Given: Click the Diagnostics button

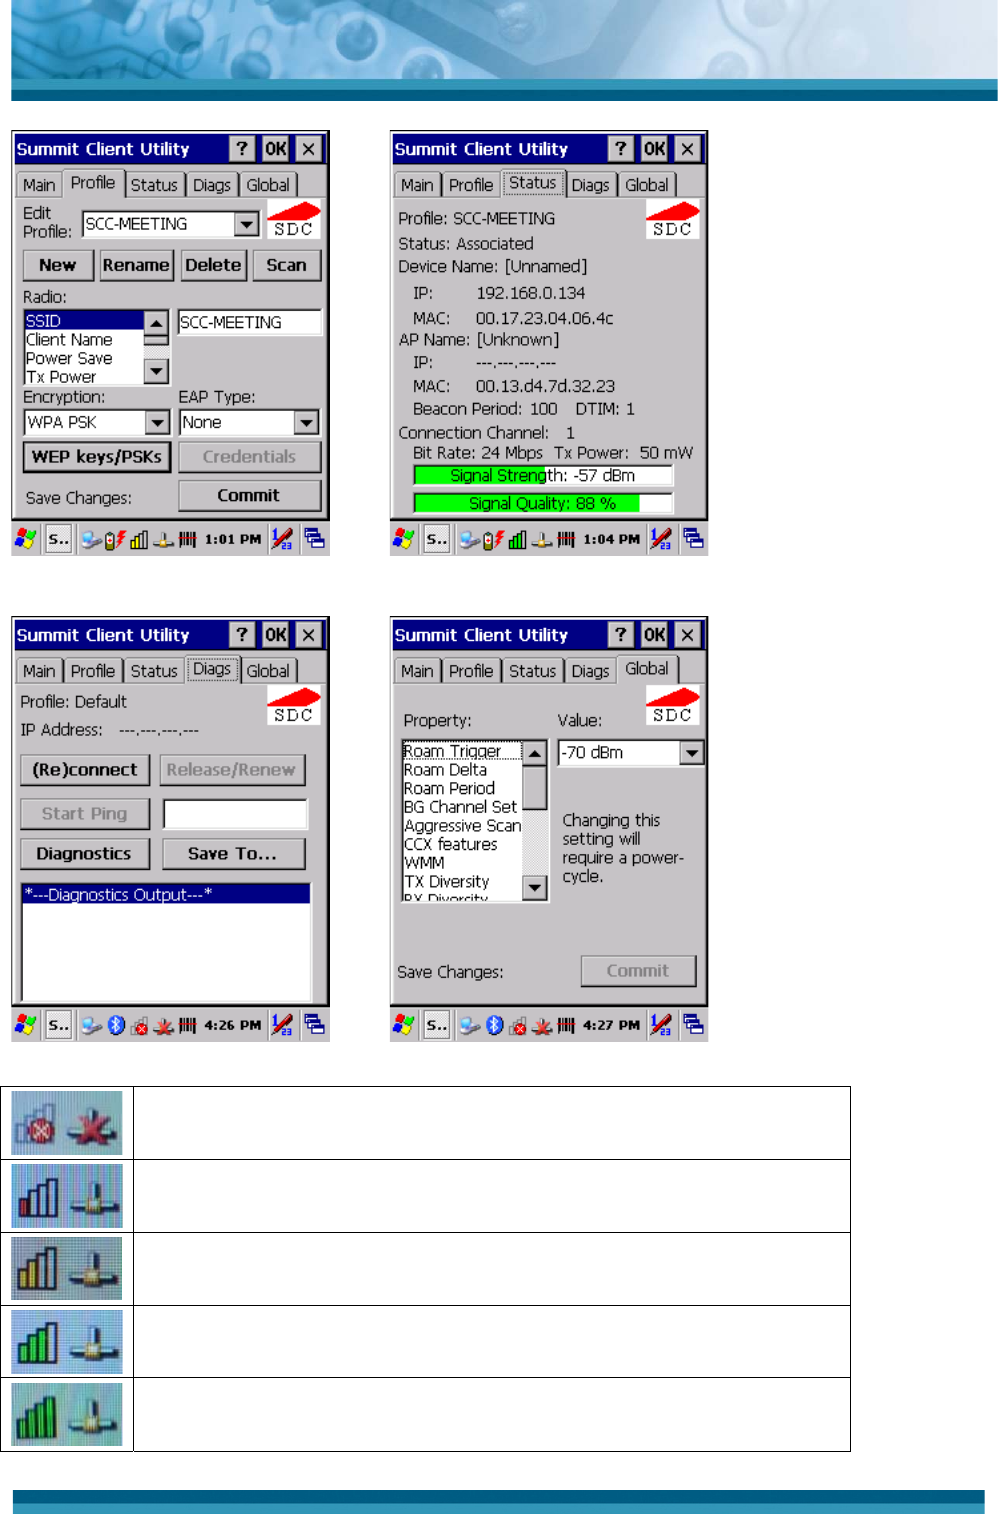Looking at the screenshot, I should 84,854.
